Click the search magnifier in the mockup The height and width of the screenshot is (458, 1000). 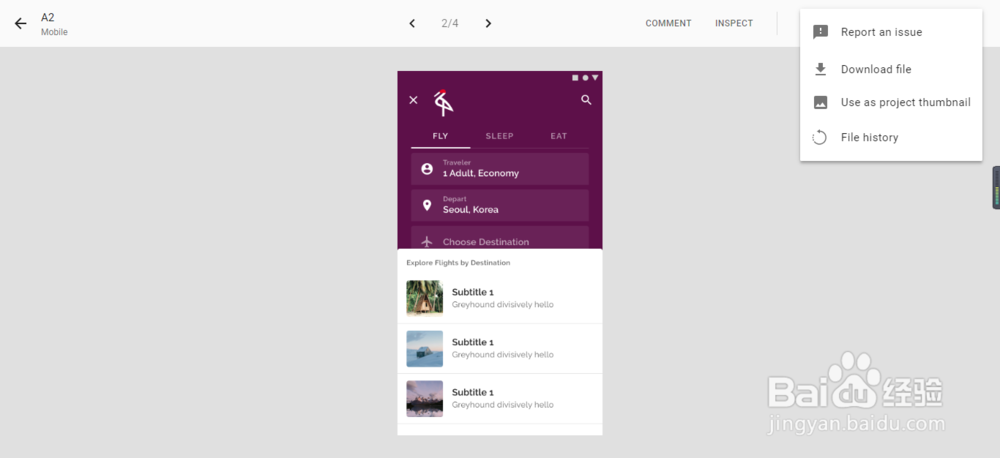click(586, 100)
